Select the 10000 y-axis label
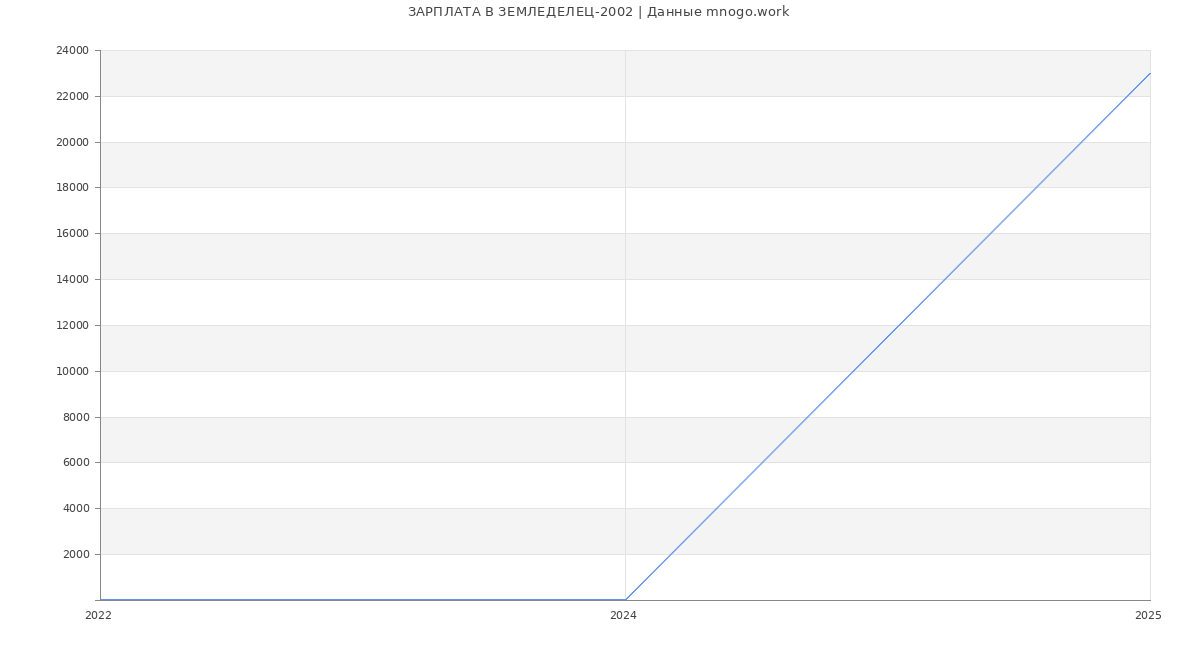 pyautogui.click(x=72, y=372)
